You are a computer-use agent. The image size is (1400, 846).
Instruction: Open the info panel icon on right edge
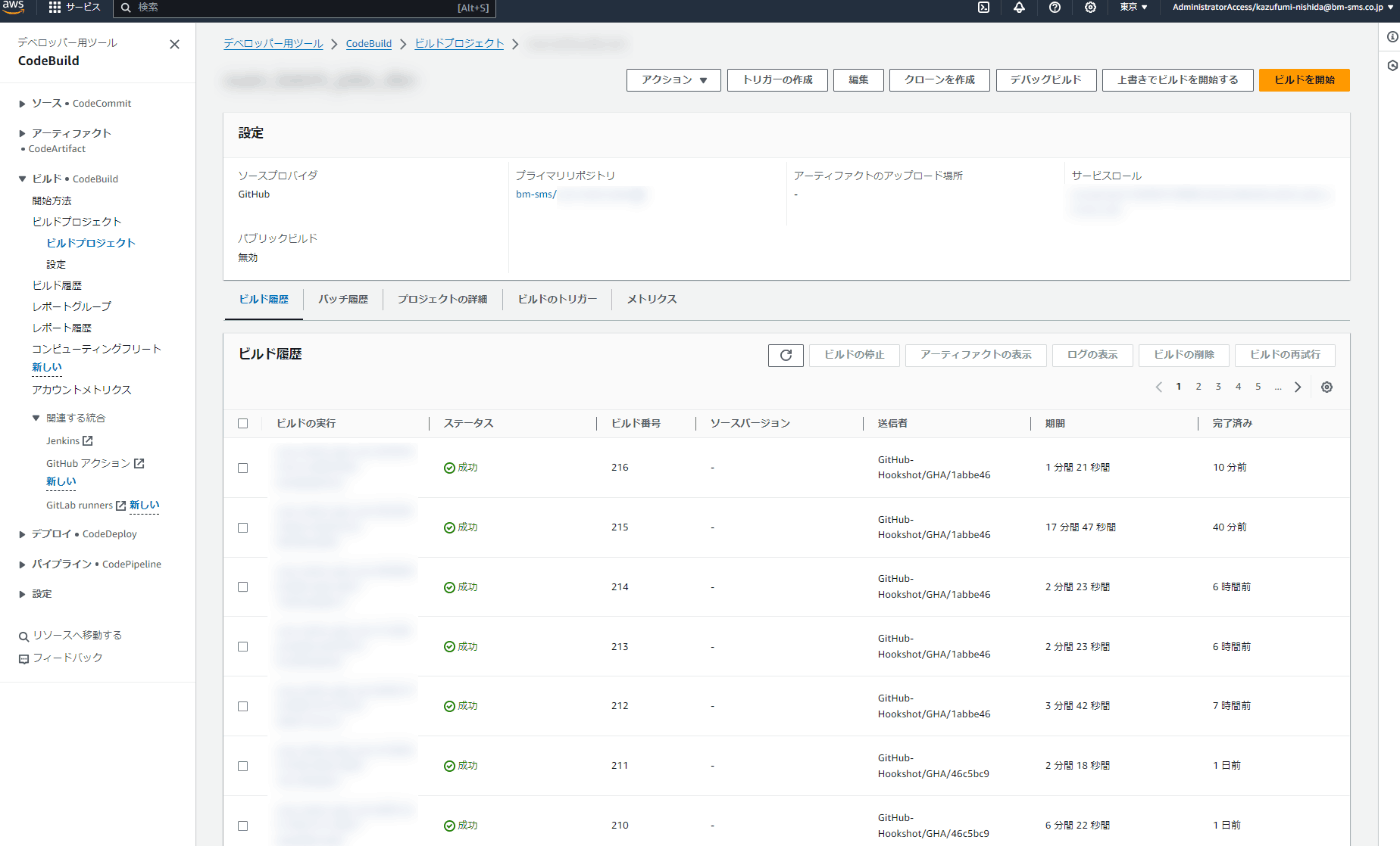[1392, 37]
